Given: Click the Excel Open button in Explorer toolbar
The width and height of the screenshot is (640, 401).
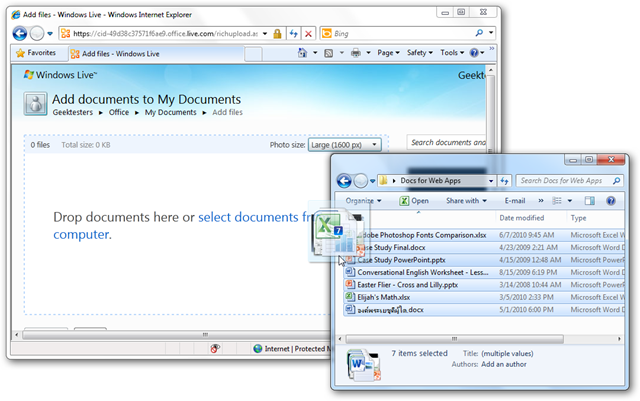Looking at the screenshot, I should pyautogui.click(x=414, y=200).
